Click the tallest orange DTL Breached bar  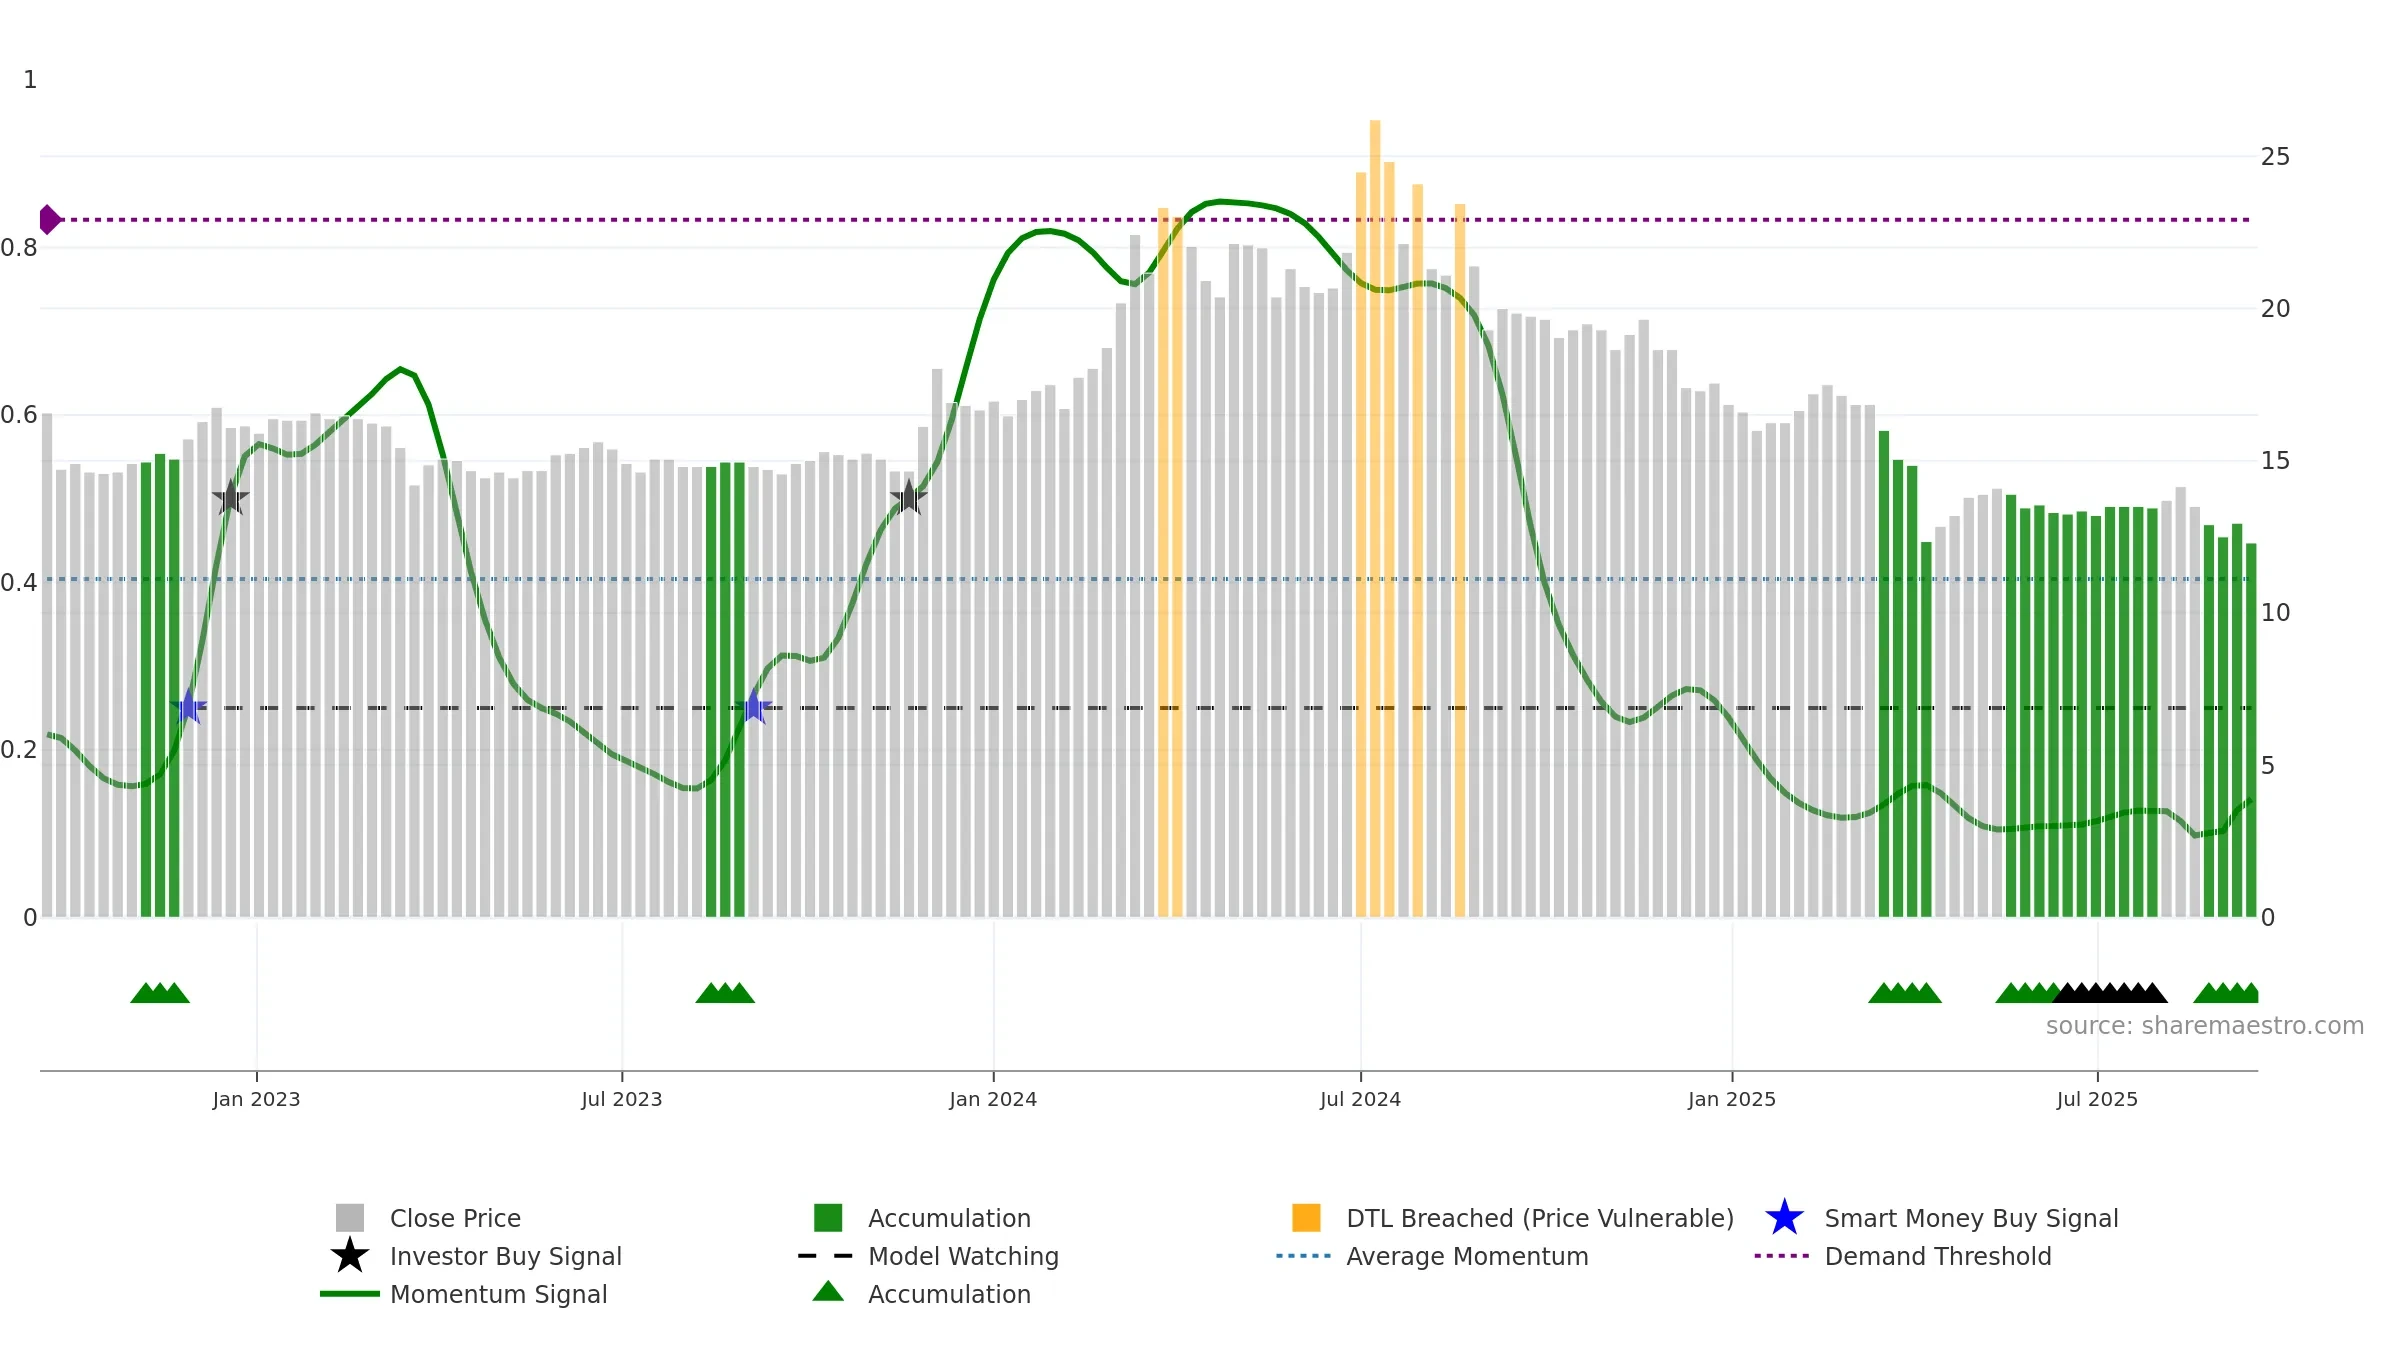click(1375, 518)
